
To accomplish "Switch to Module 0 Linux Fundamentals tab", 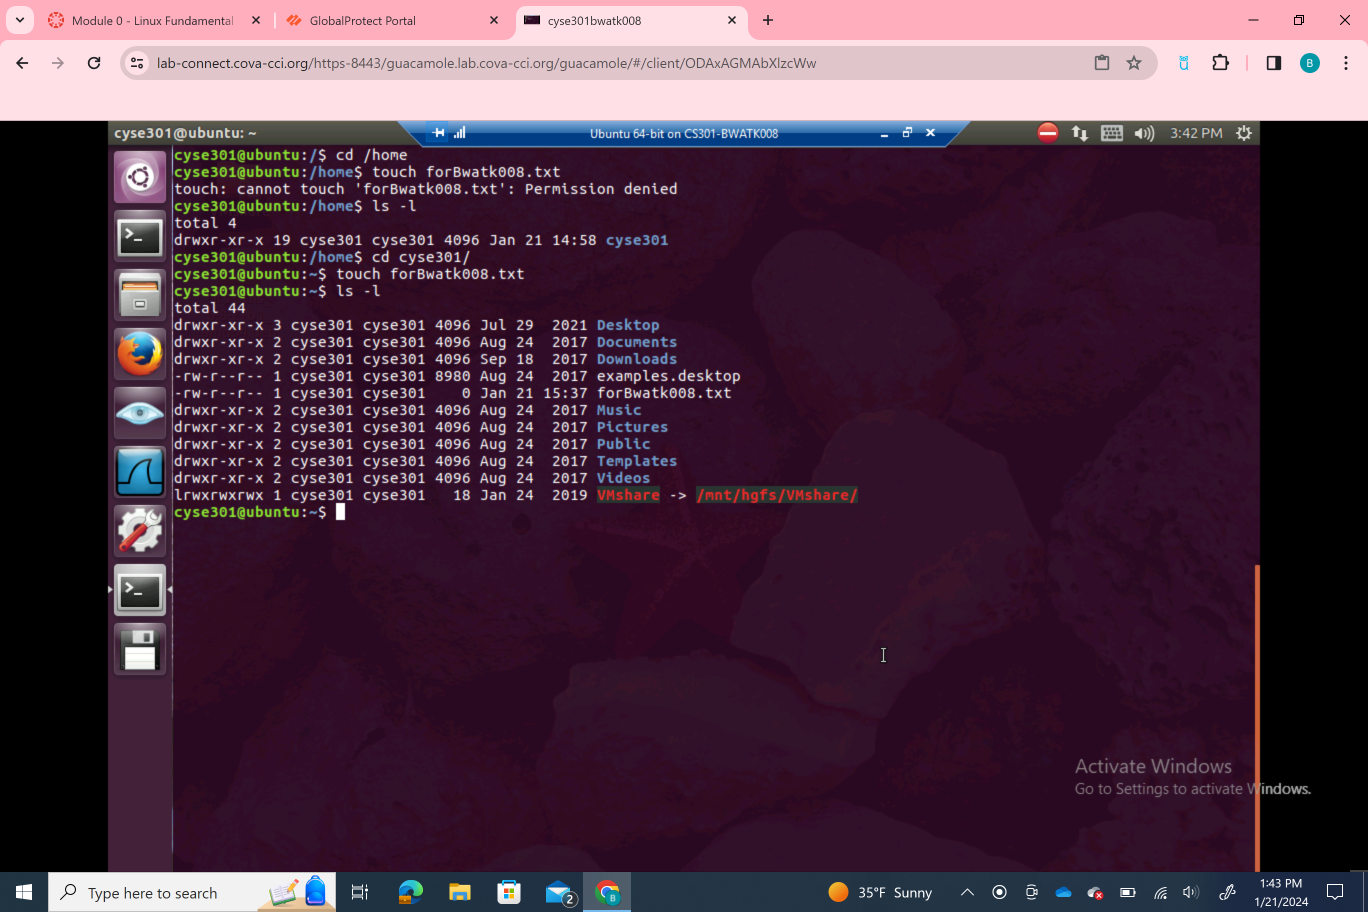I will pos(152,20).
